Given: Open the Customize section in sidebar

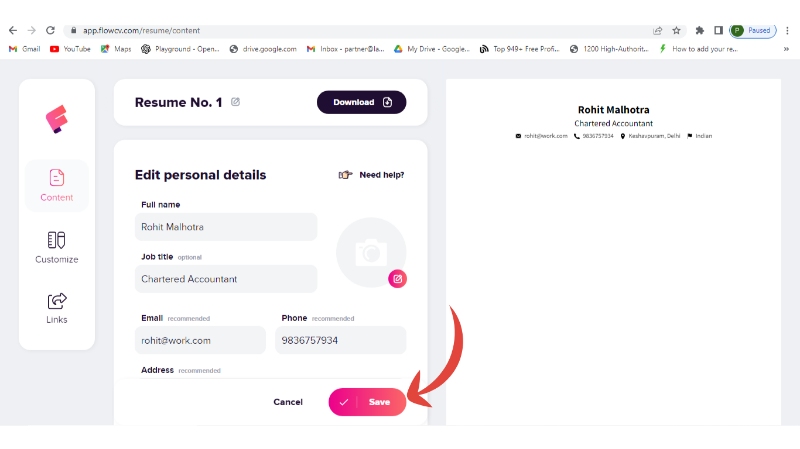Looking at the screenshot, I should 57,247.
